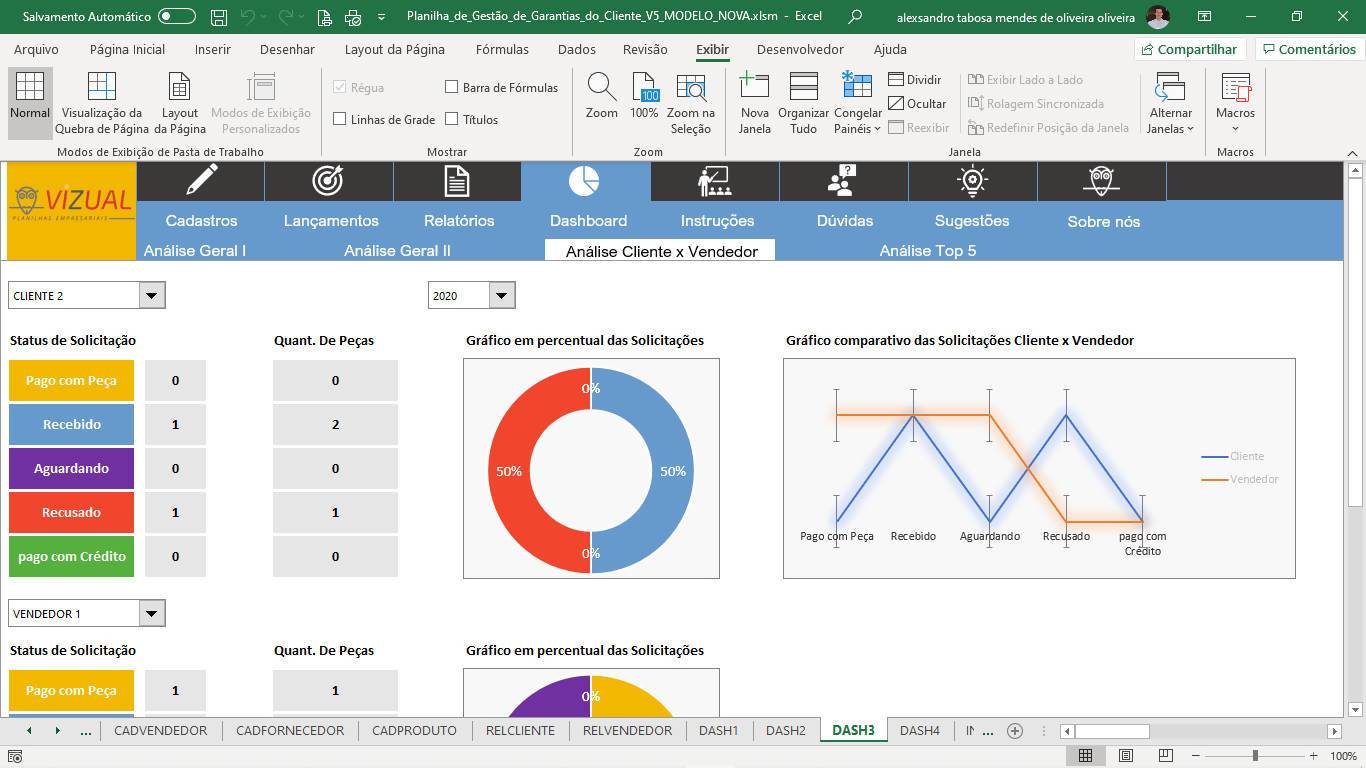Switch to Desenvolvedor ribbon tab
The image size is (1366, 768).
[x=800, y=49]
